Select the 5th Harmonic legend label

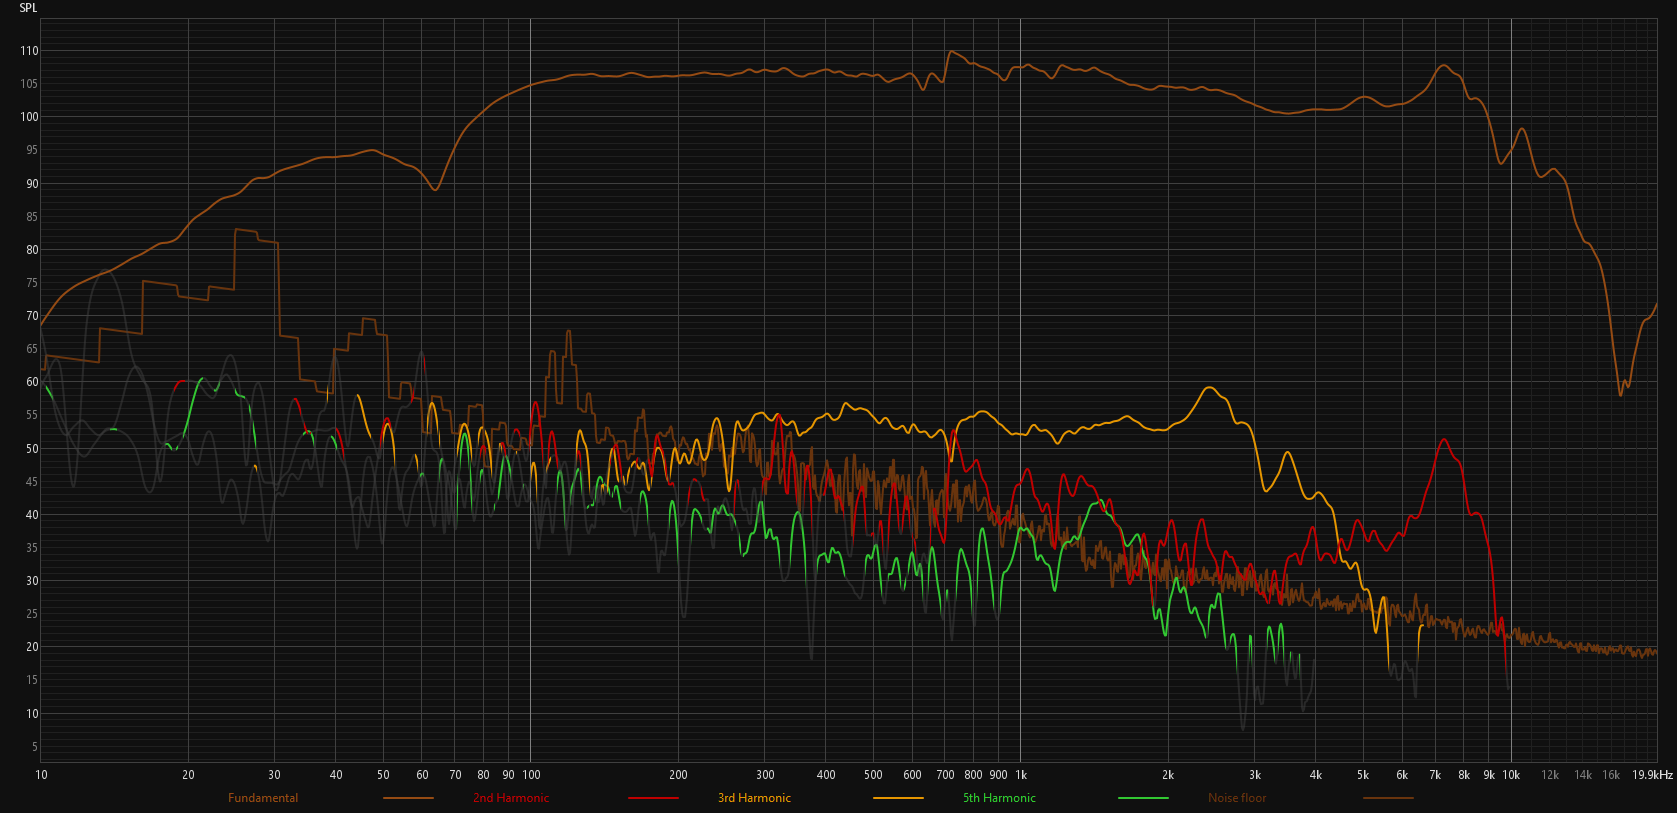(999, 798)
